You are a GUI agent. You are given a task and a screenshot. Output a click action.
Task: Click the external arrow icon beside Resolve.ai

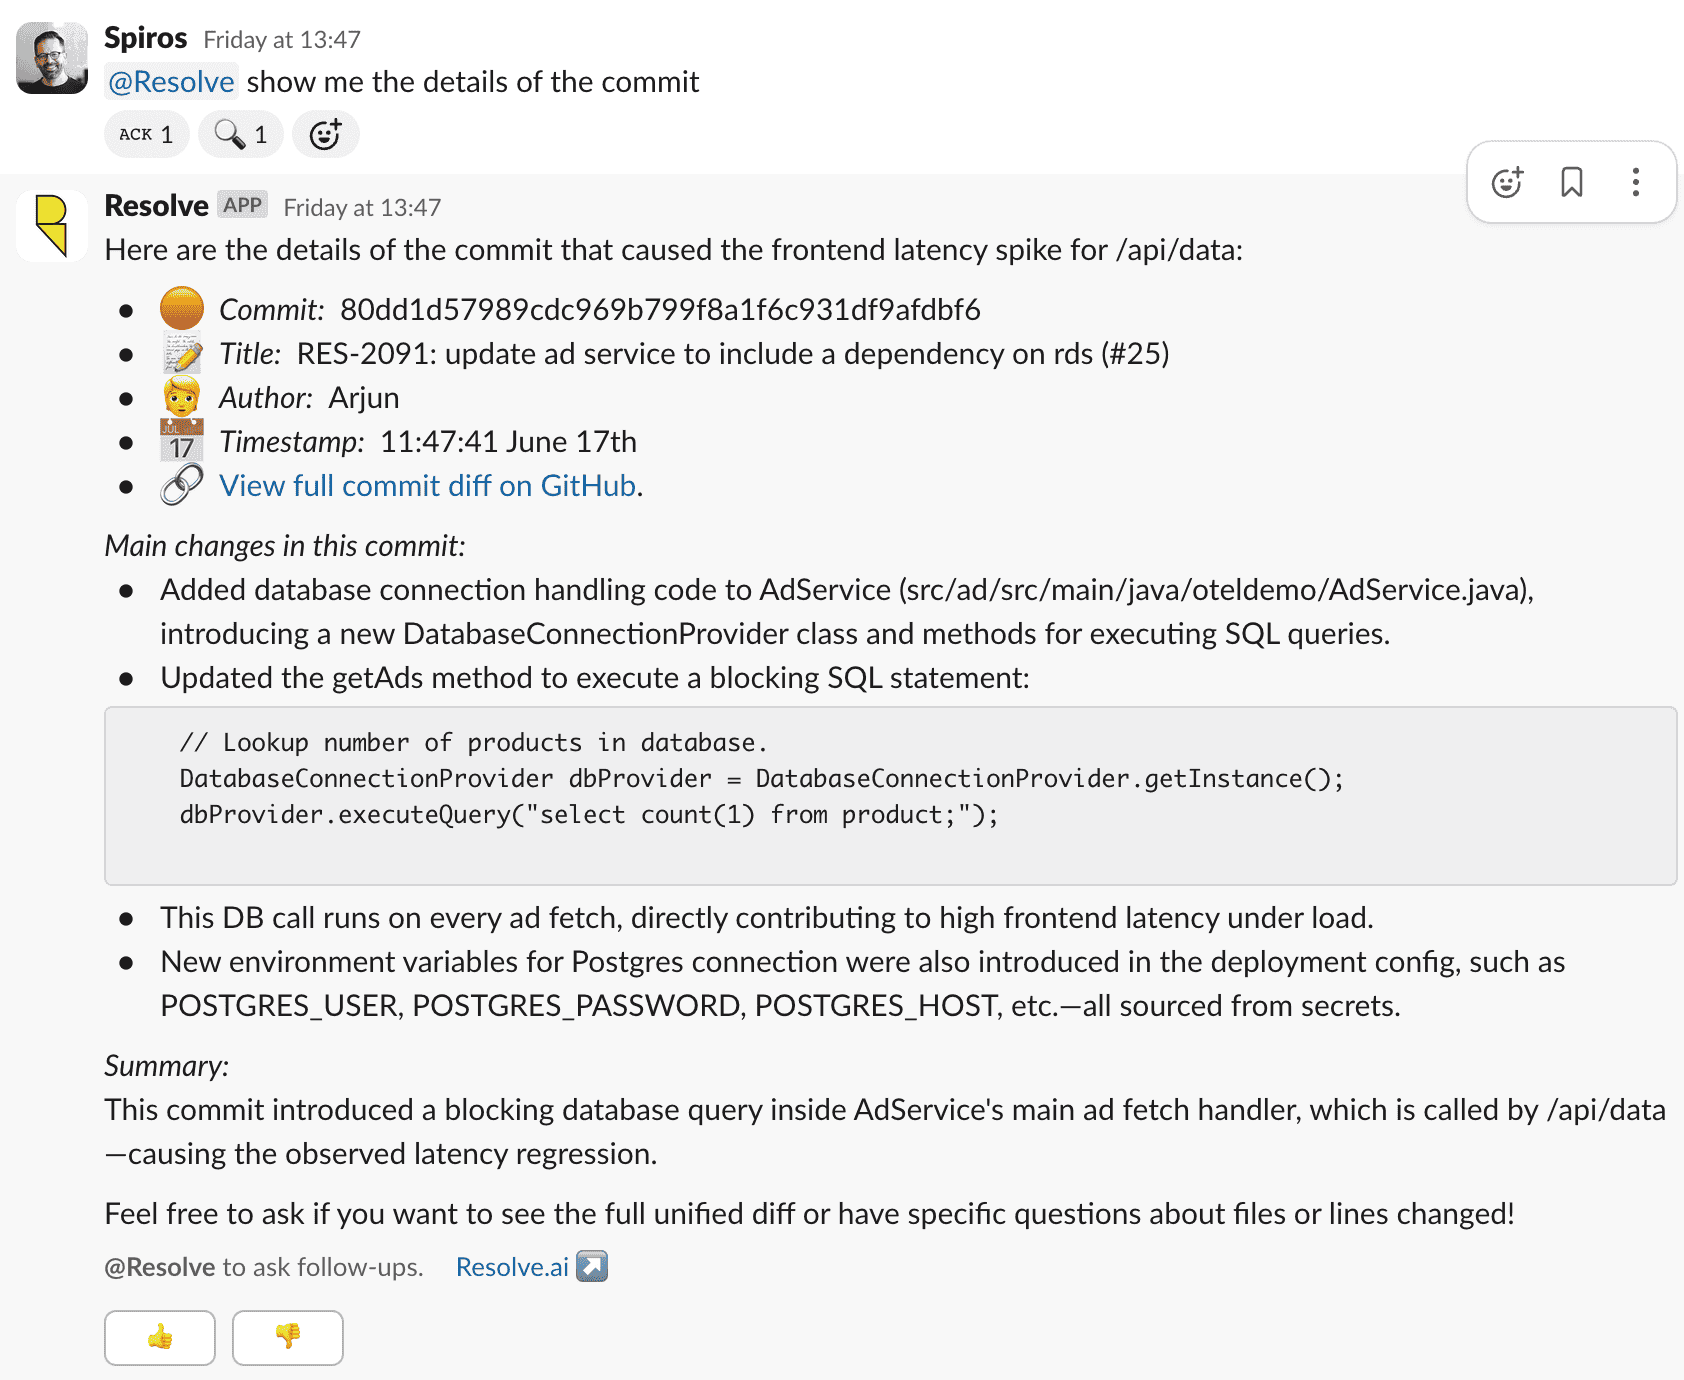592,1266
